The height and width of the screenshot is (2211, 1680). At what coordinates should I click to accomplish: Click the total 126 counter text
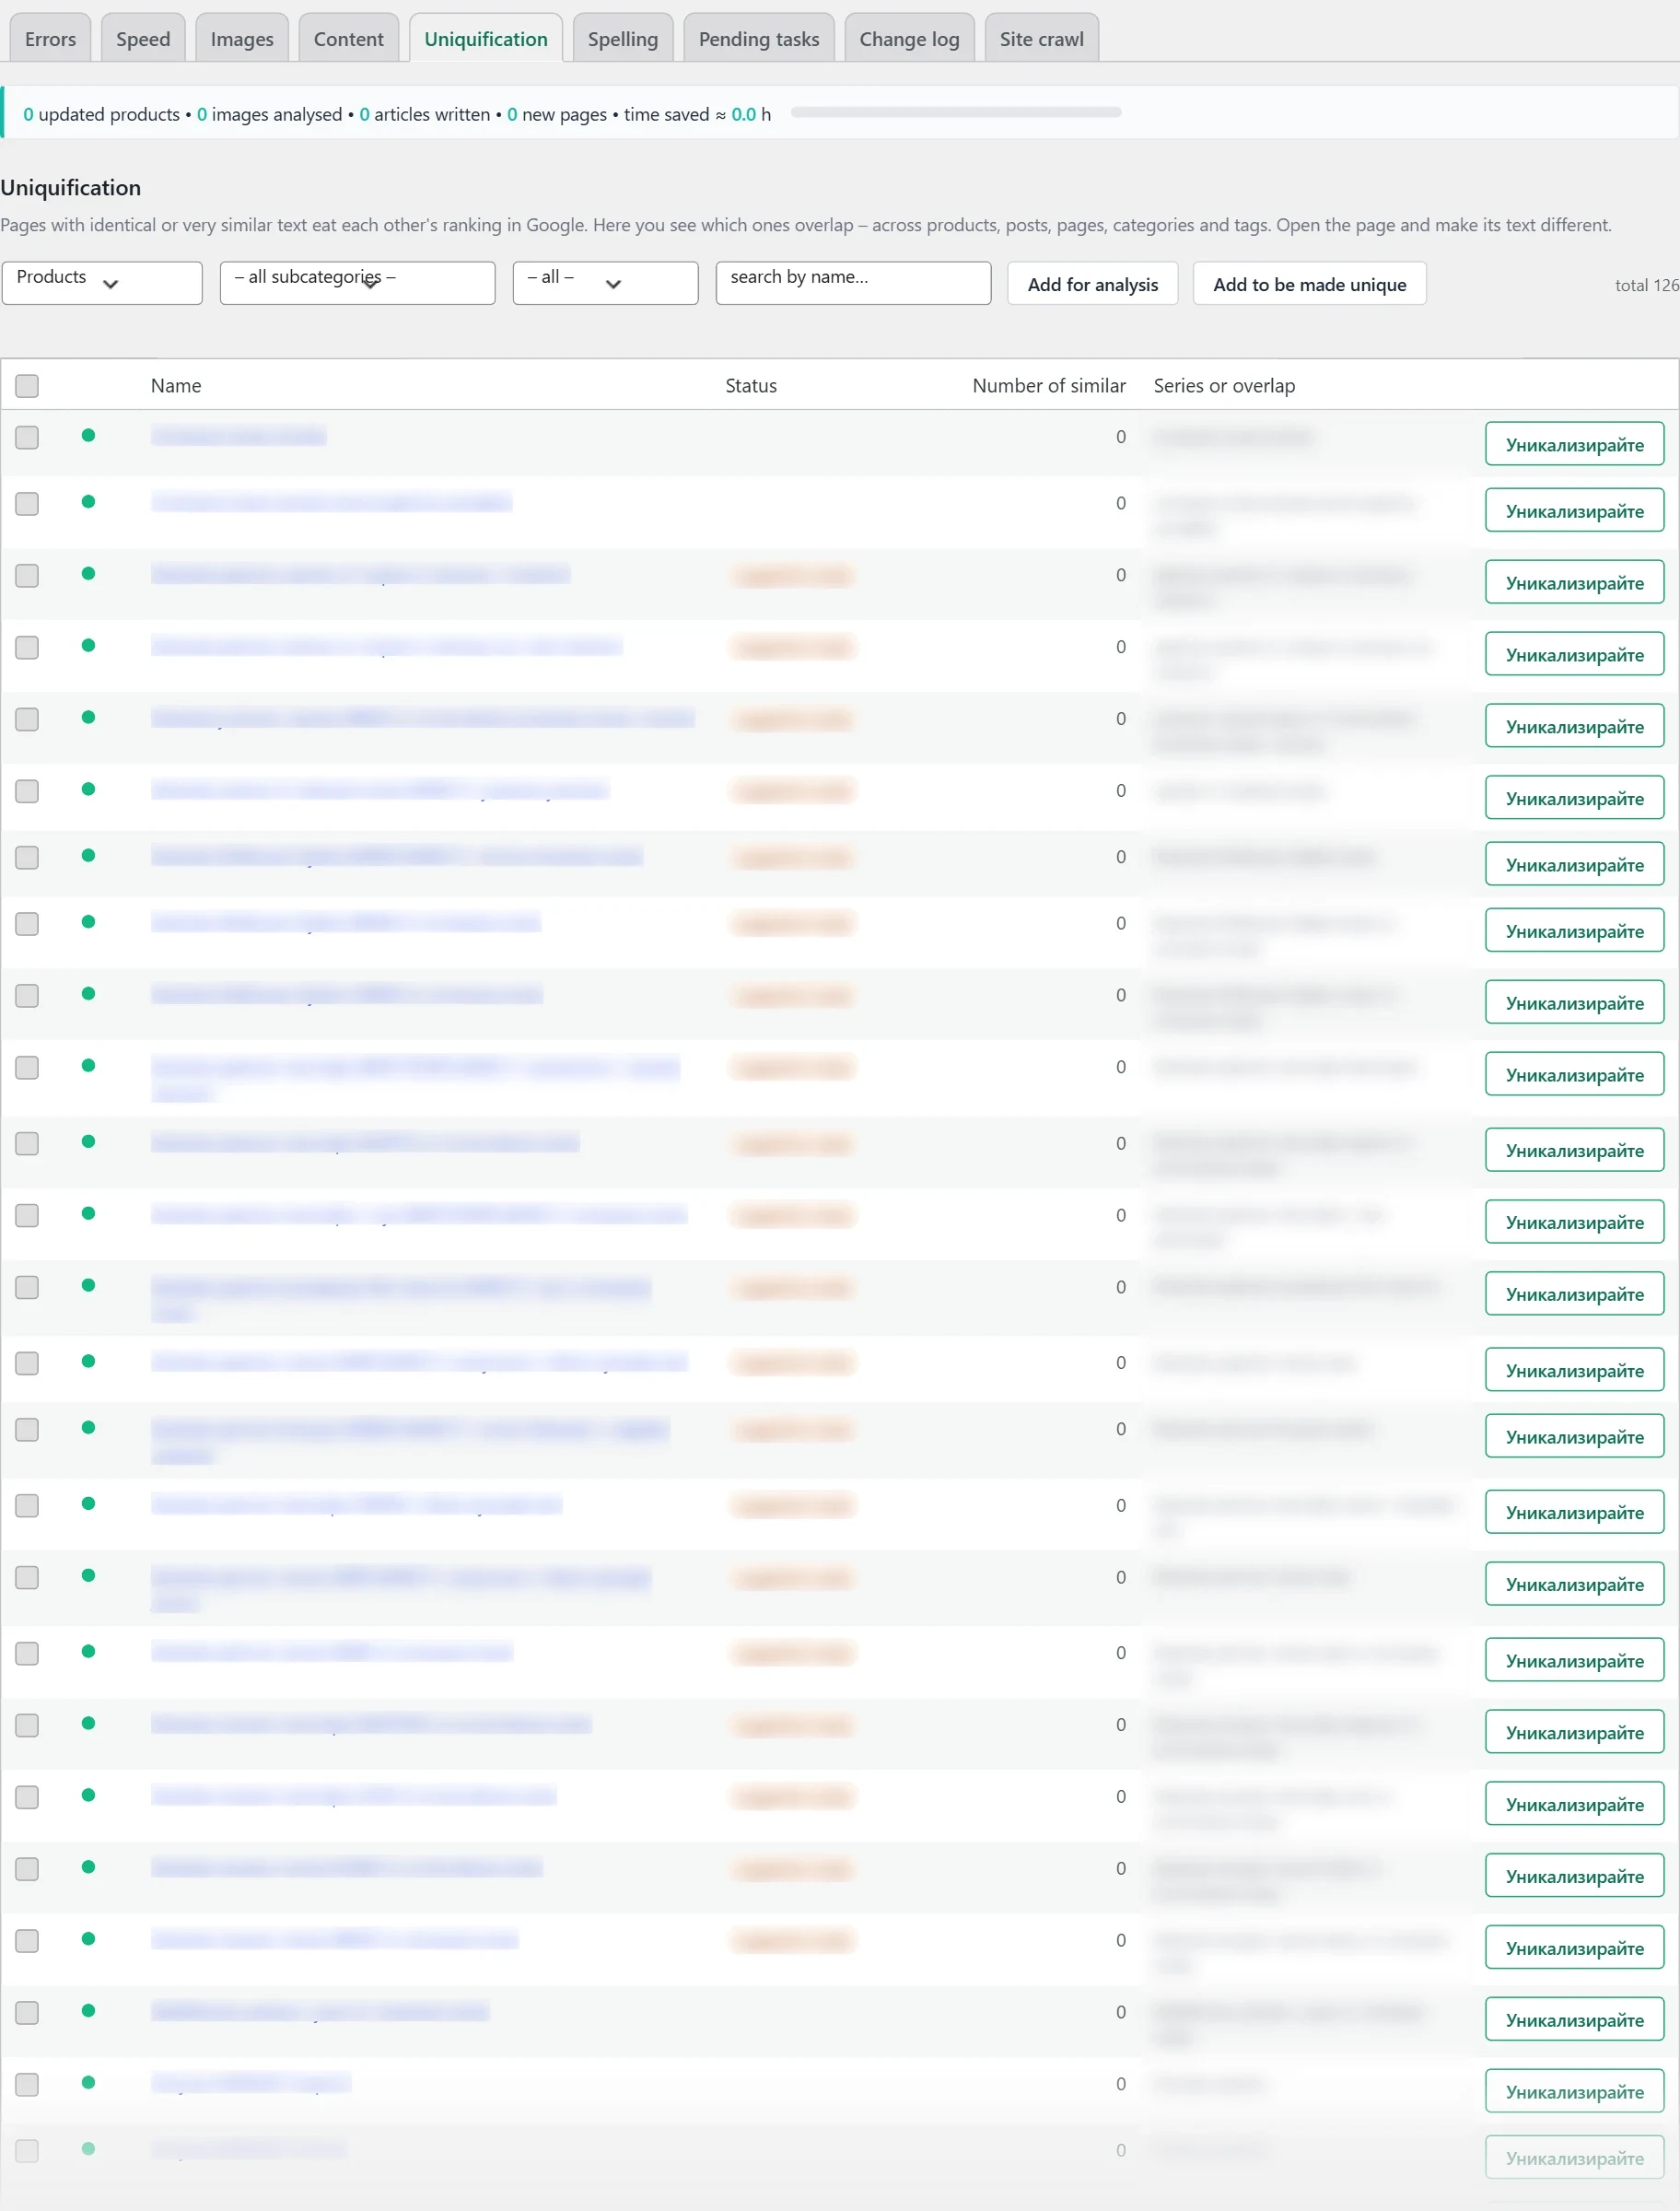[x=1647, y=285]
